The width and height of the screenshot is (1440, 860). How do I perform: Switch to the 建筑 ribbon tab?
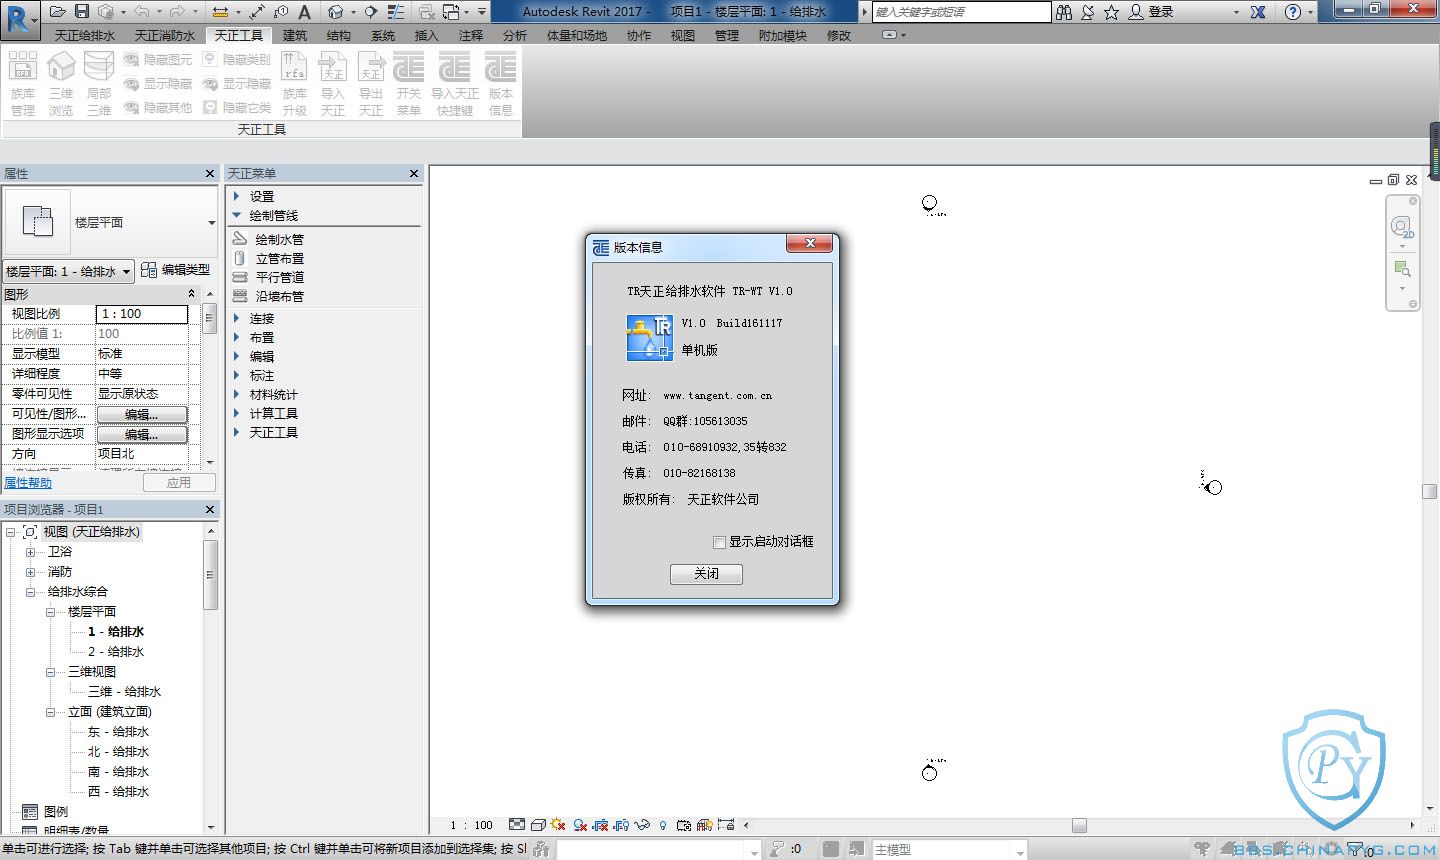[x=295, y=35]
